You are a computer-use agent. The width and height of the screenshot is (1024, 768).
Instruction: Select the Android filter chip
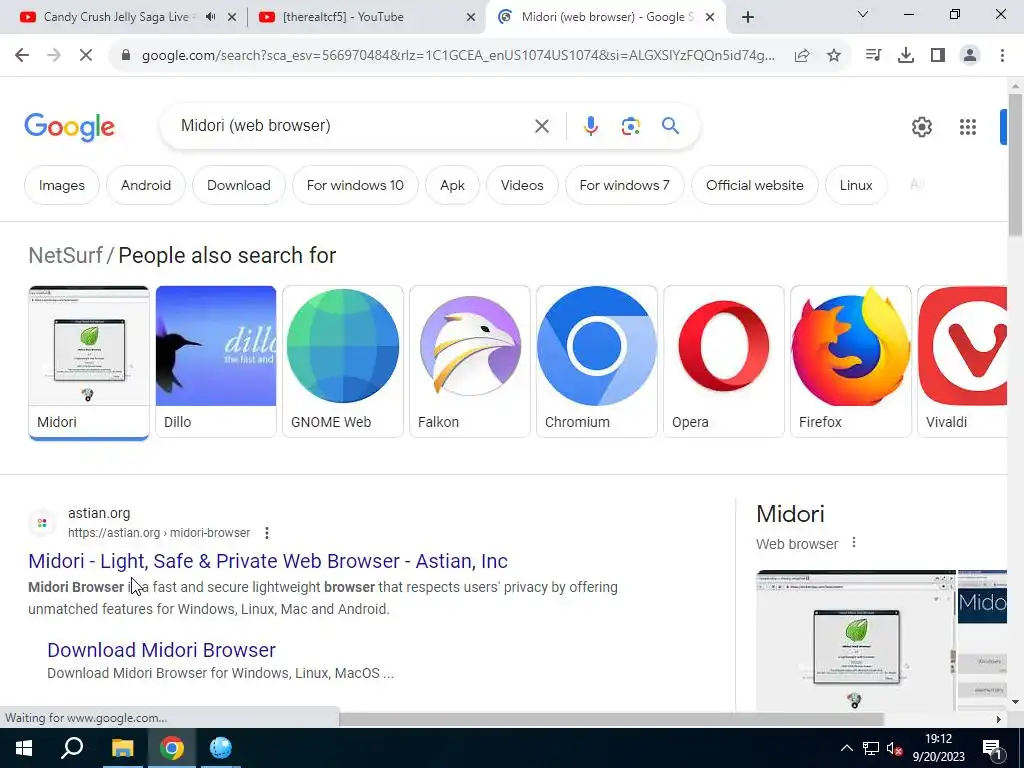tap(146, 185)
